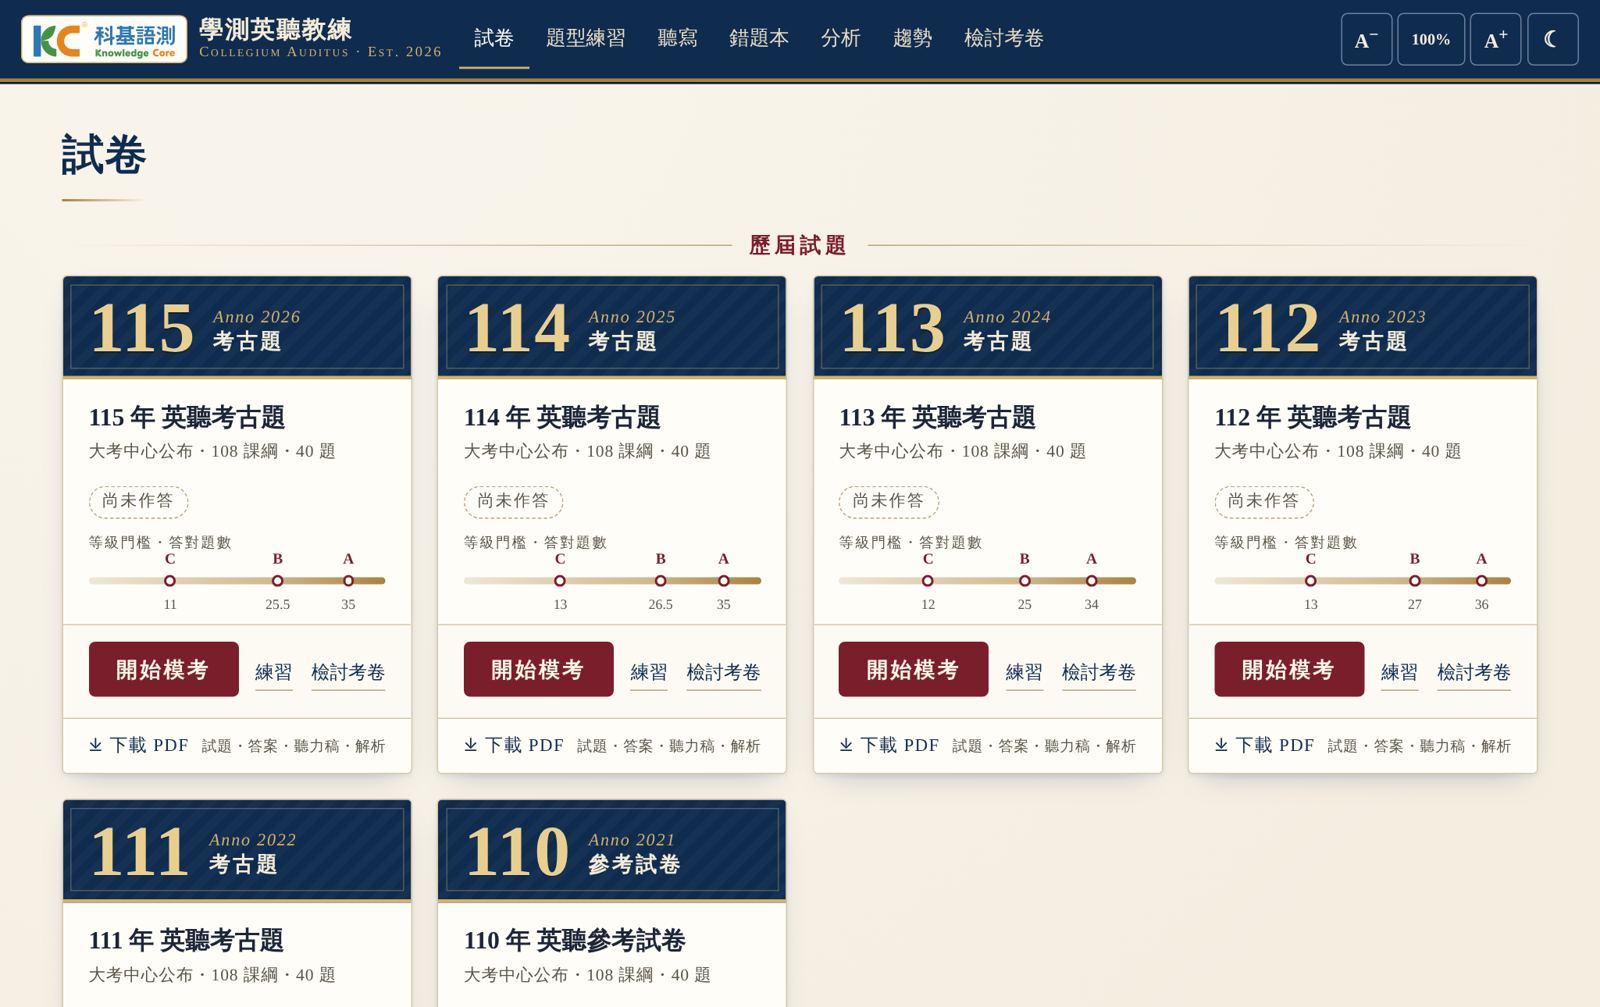Click the 112 Anno 2023 card banner
The image size is (1600, 1007).
(x=1363, y=327)
